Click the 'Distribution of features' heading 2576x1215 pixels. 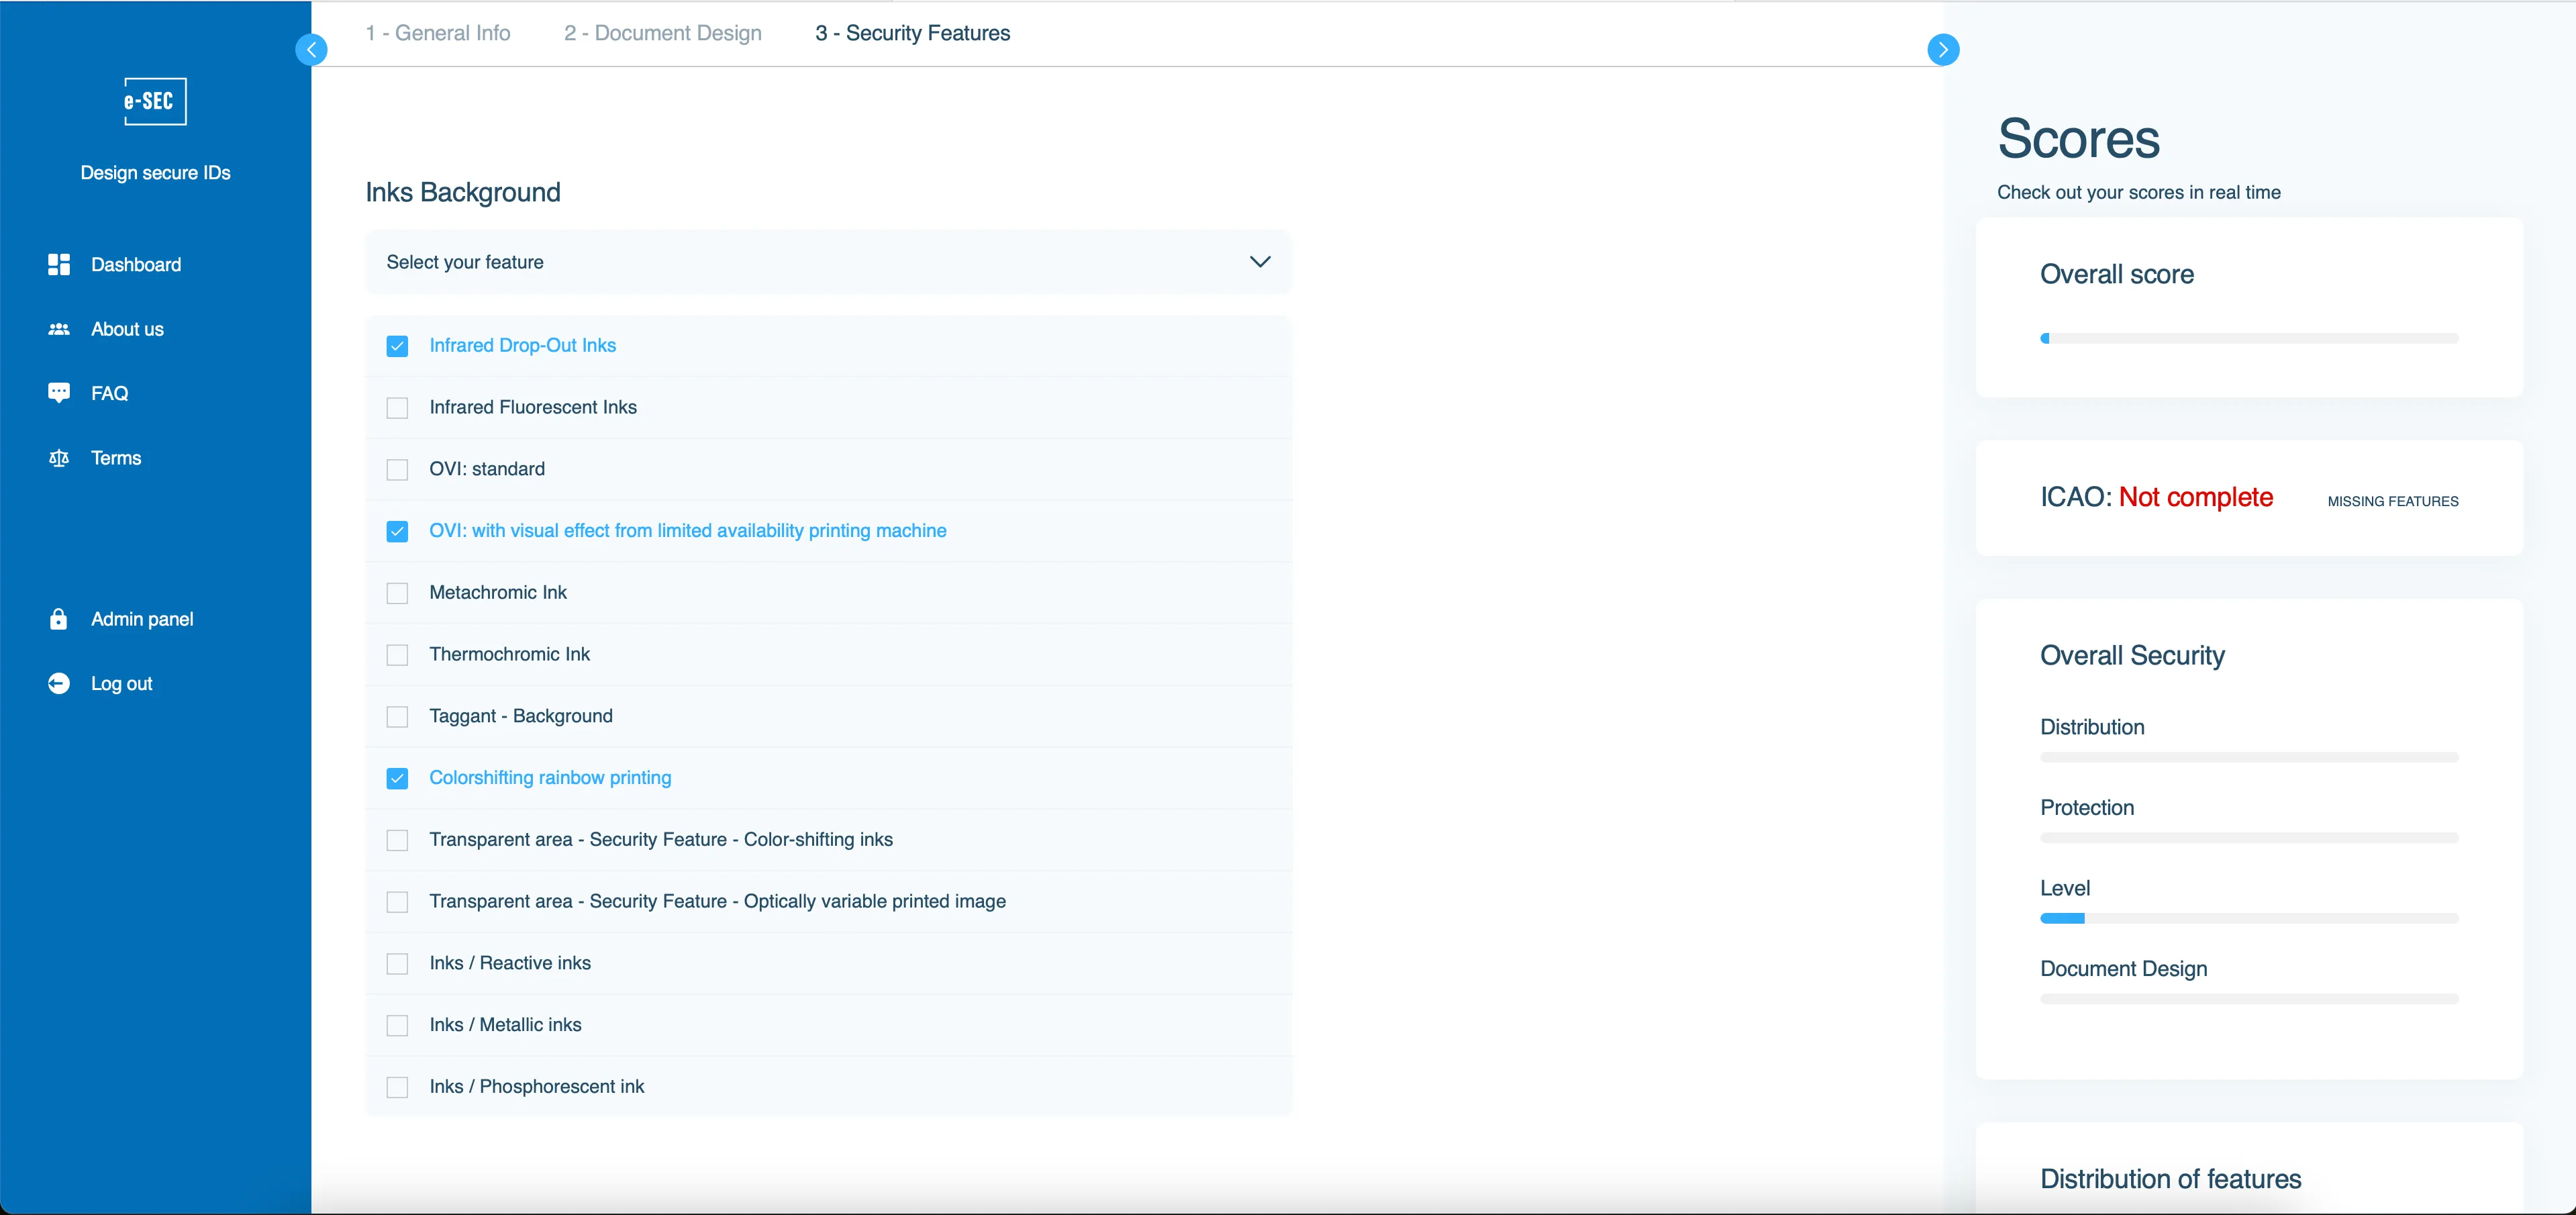(x=2170, y=1179)
